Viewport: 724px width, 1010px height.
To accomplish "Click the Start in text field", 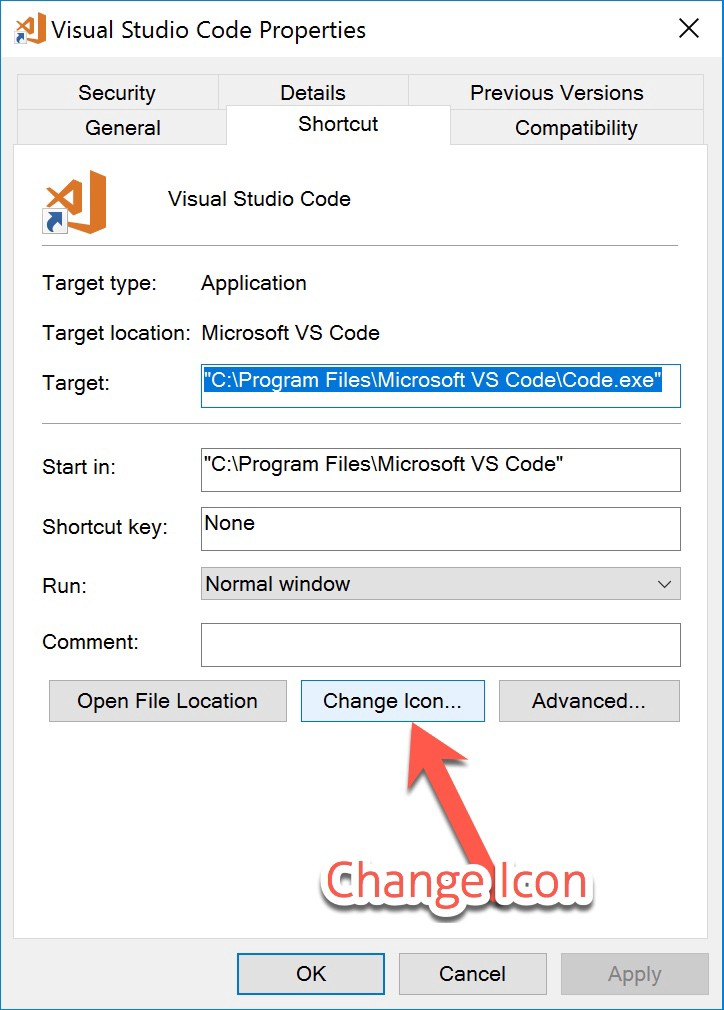I will (x=440, y=469).
